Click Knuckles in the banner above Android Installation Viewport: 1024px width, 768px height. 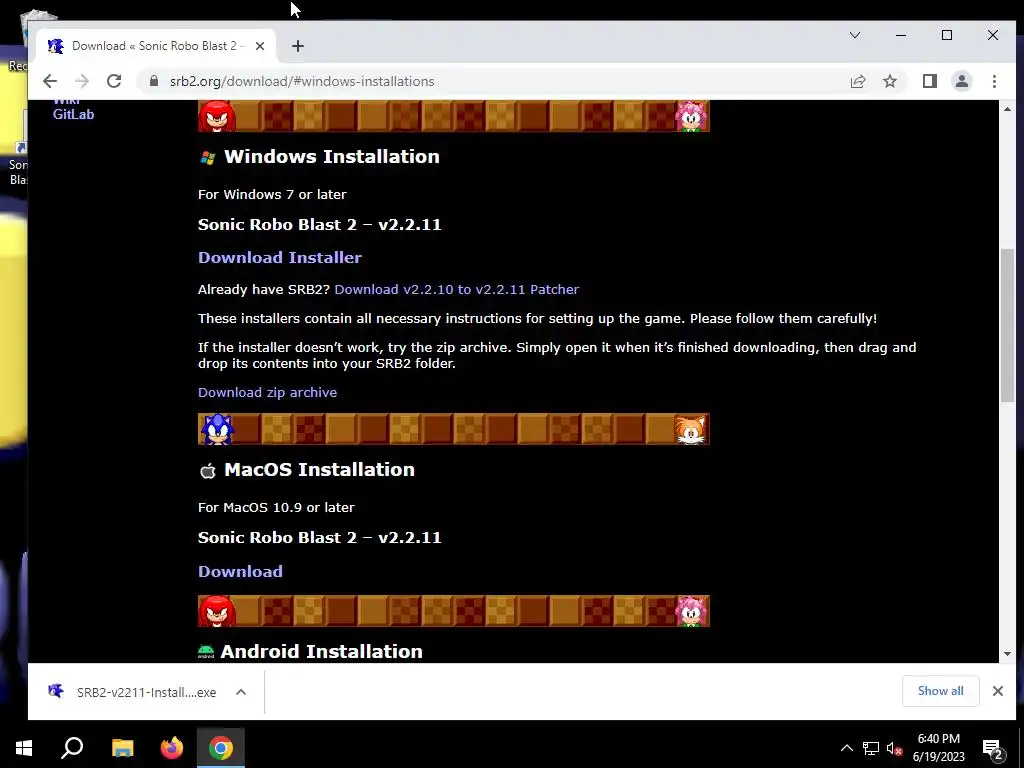[217, 611]
